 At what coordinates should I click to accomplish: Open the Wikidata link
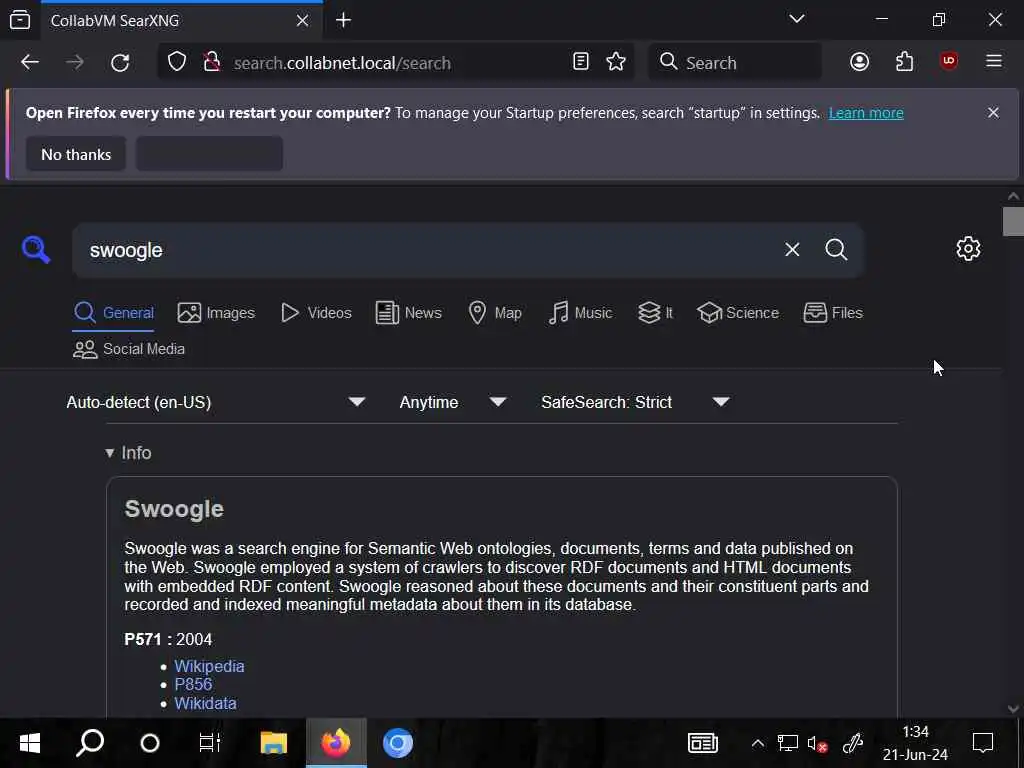(205, 703)
